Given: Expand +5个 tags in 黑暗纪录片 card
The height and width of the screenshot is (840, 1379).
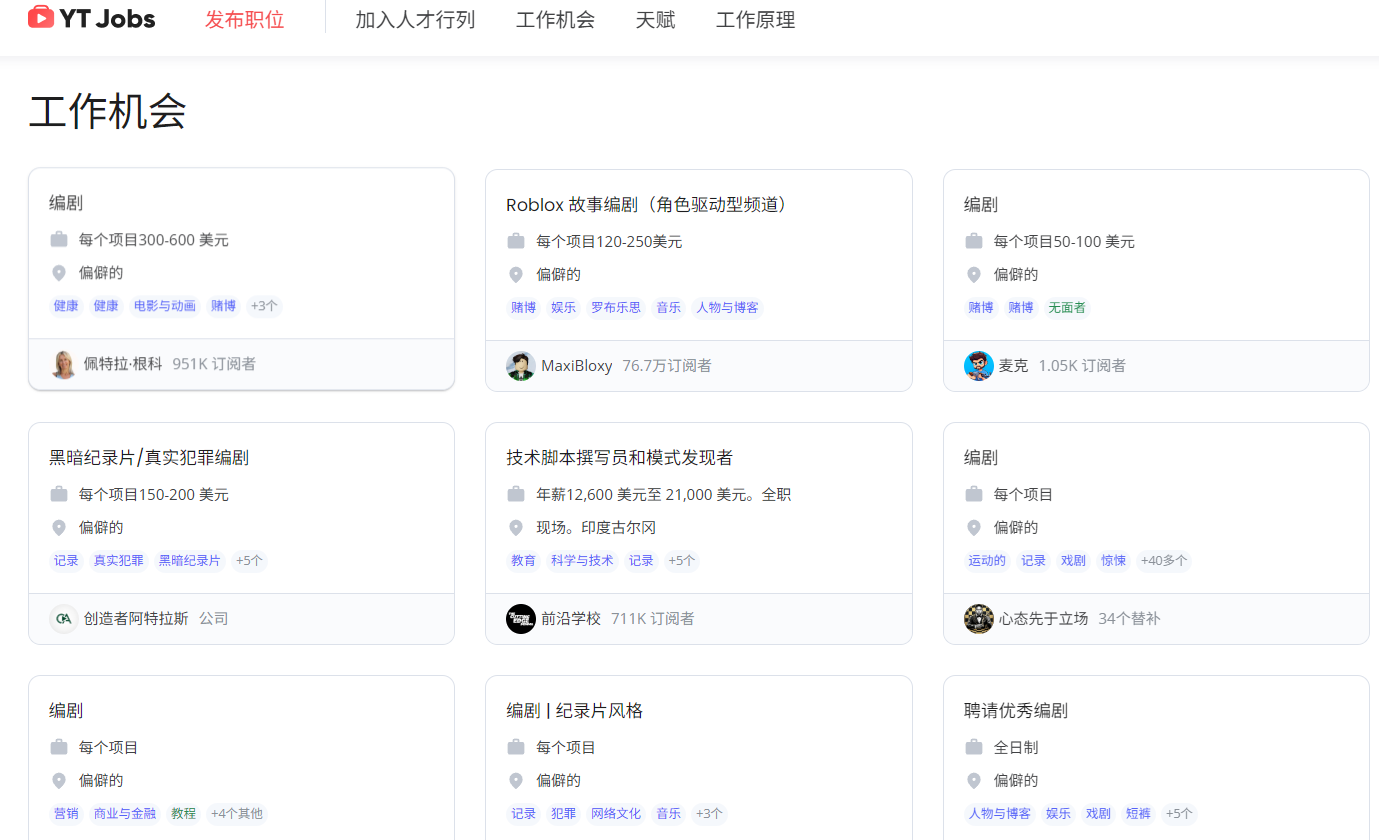Looking at the screenshot, I should pyautogui.click(x=250, y=561).
